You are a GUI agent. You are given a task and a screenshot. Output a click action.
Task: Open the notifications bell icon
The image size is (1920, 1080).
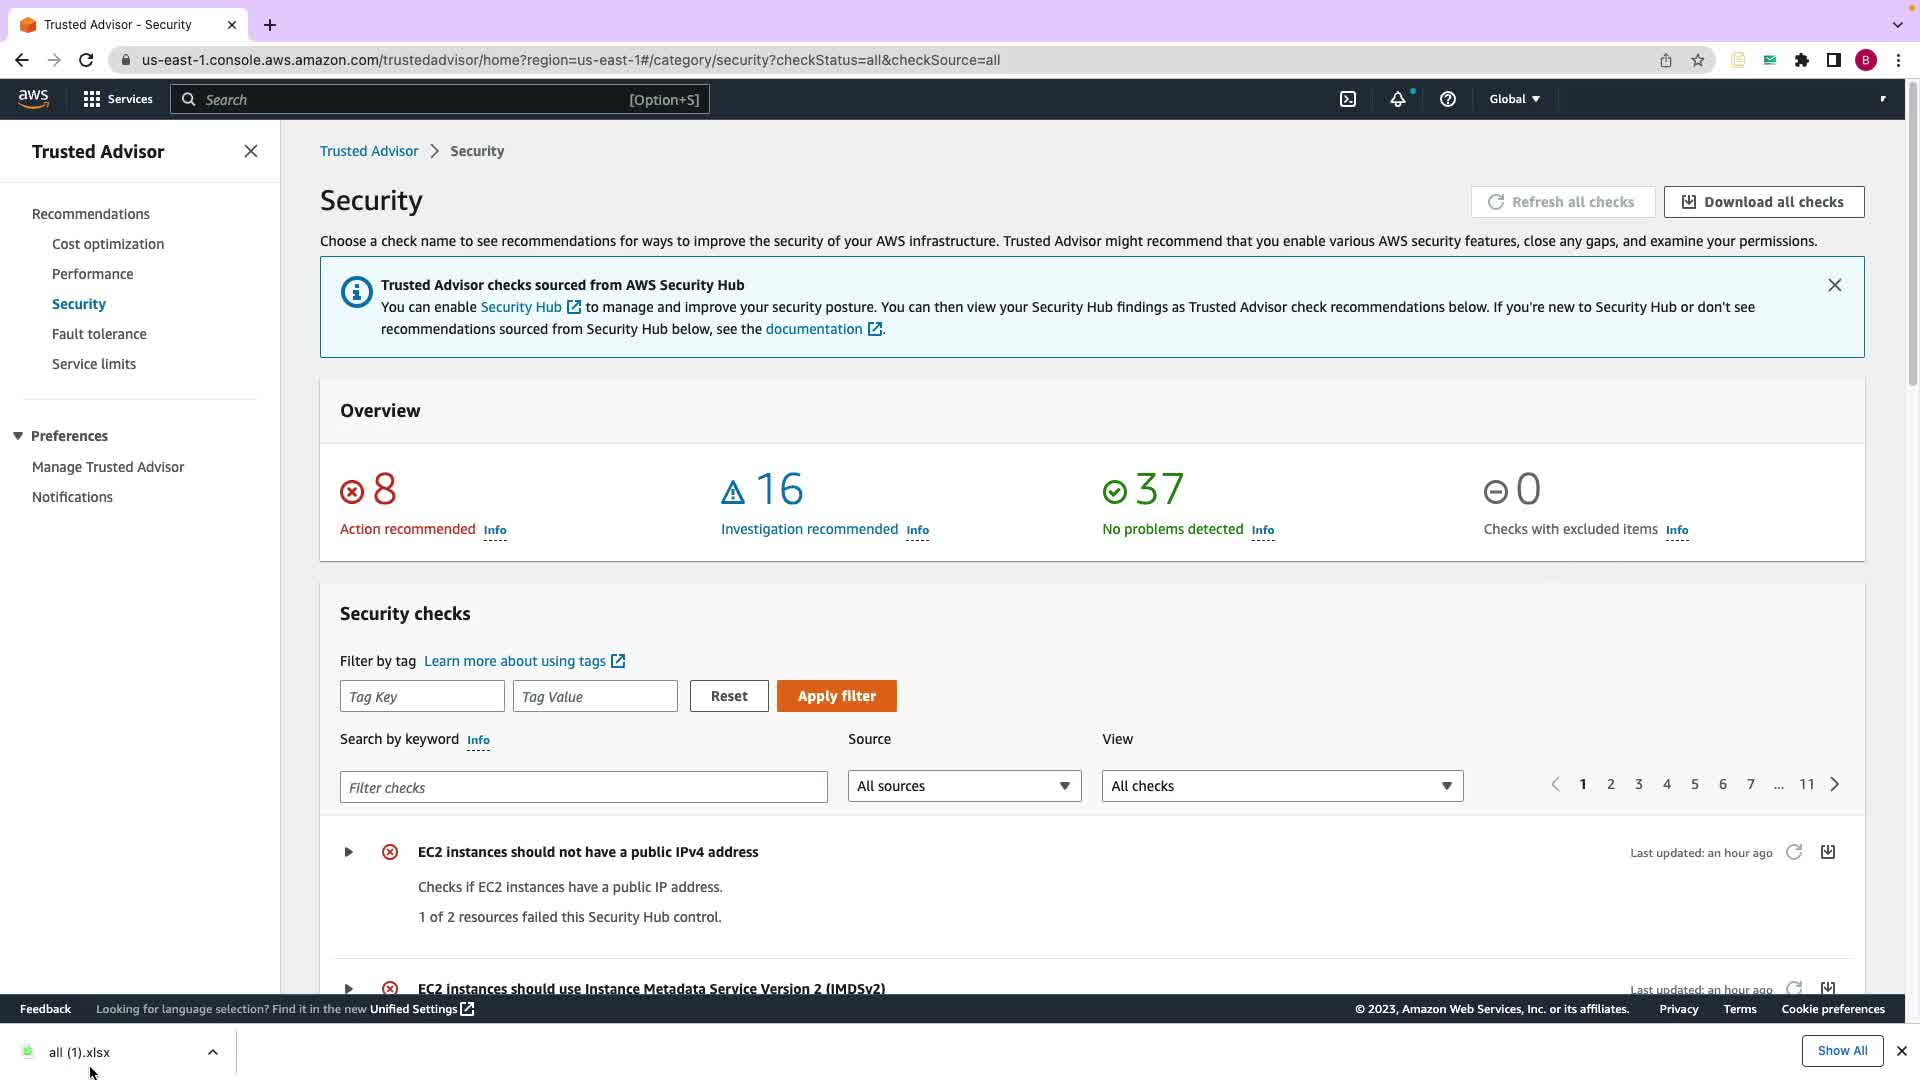tap(1397, 99)
